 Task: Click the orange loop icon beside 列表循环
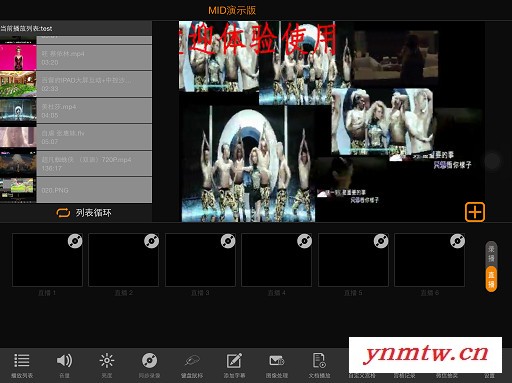coord(63,213)
